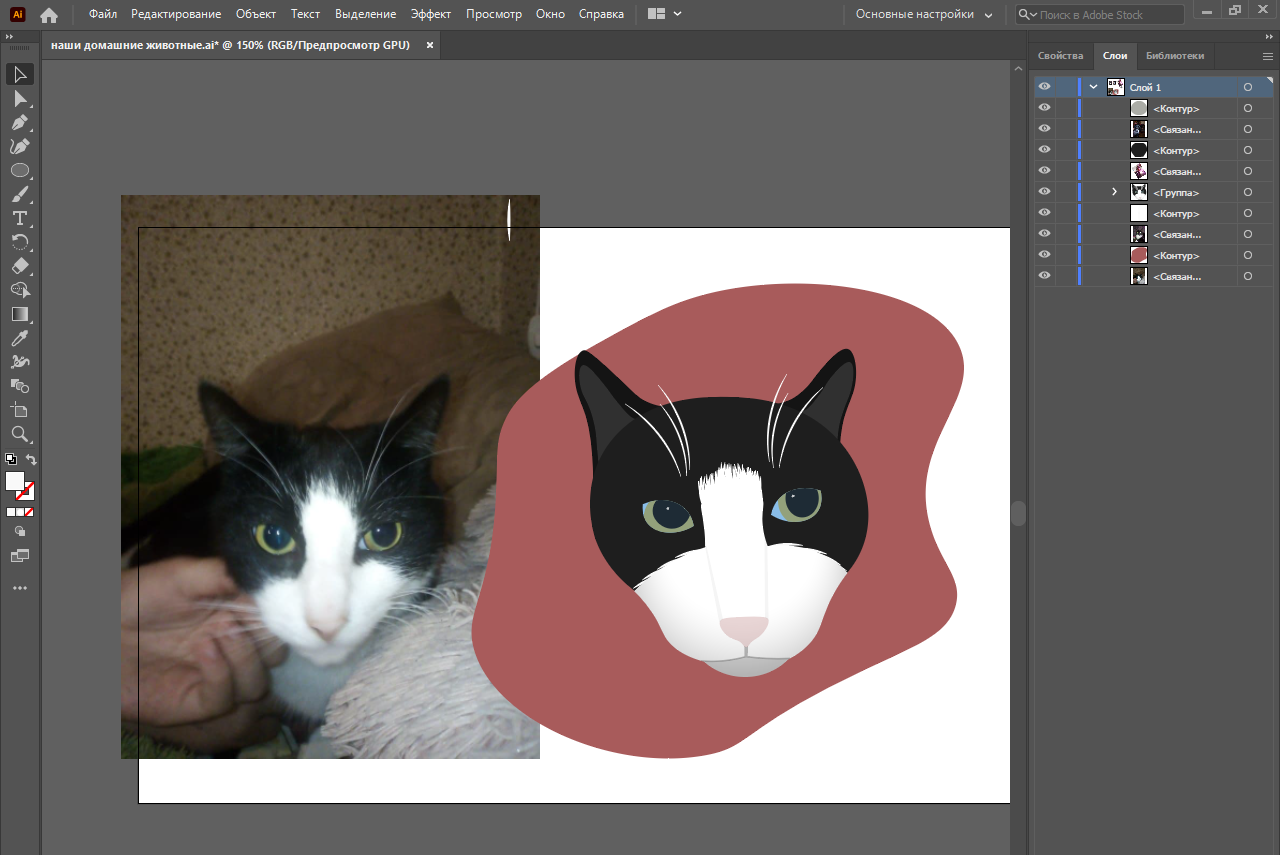Hide Слой 1 using its eye icon

(x=1044, y=87)
